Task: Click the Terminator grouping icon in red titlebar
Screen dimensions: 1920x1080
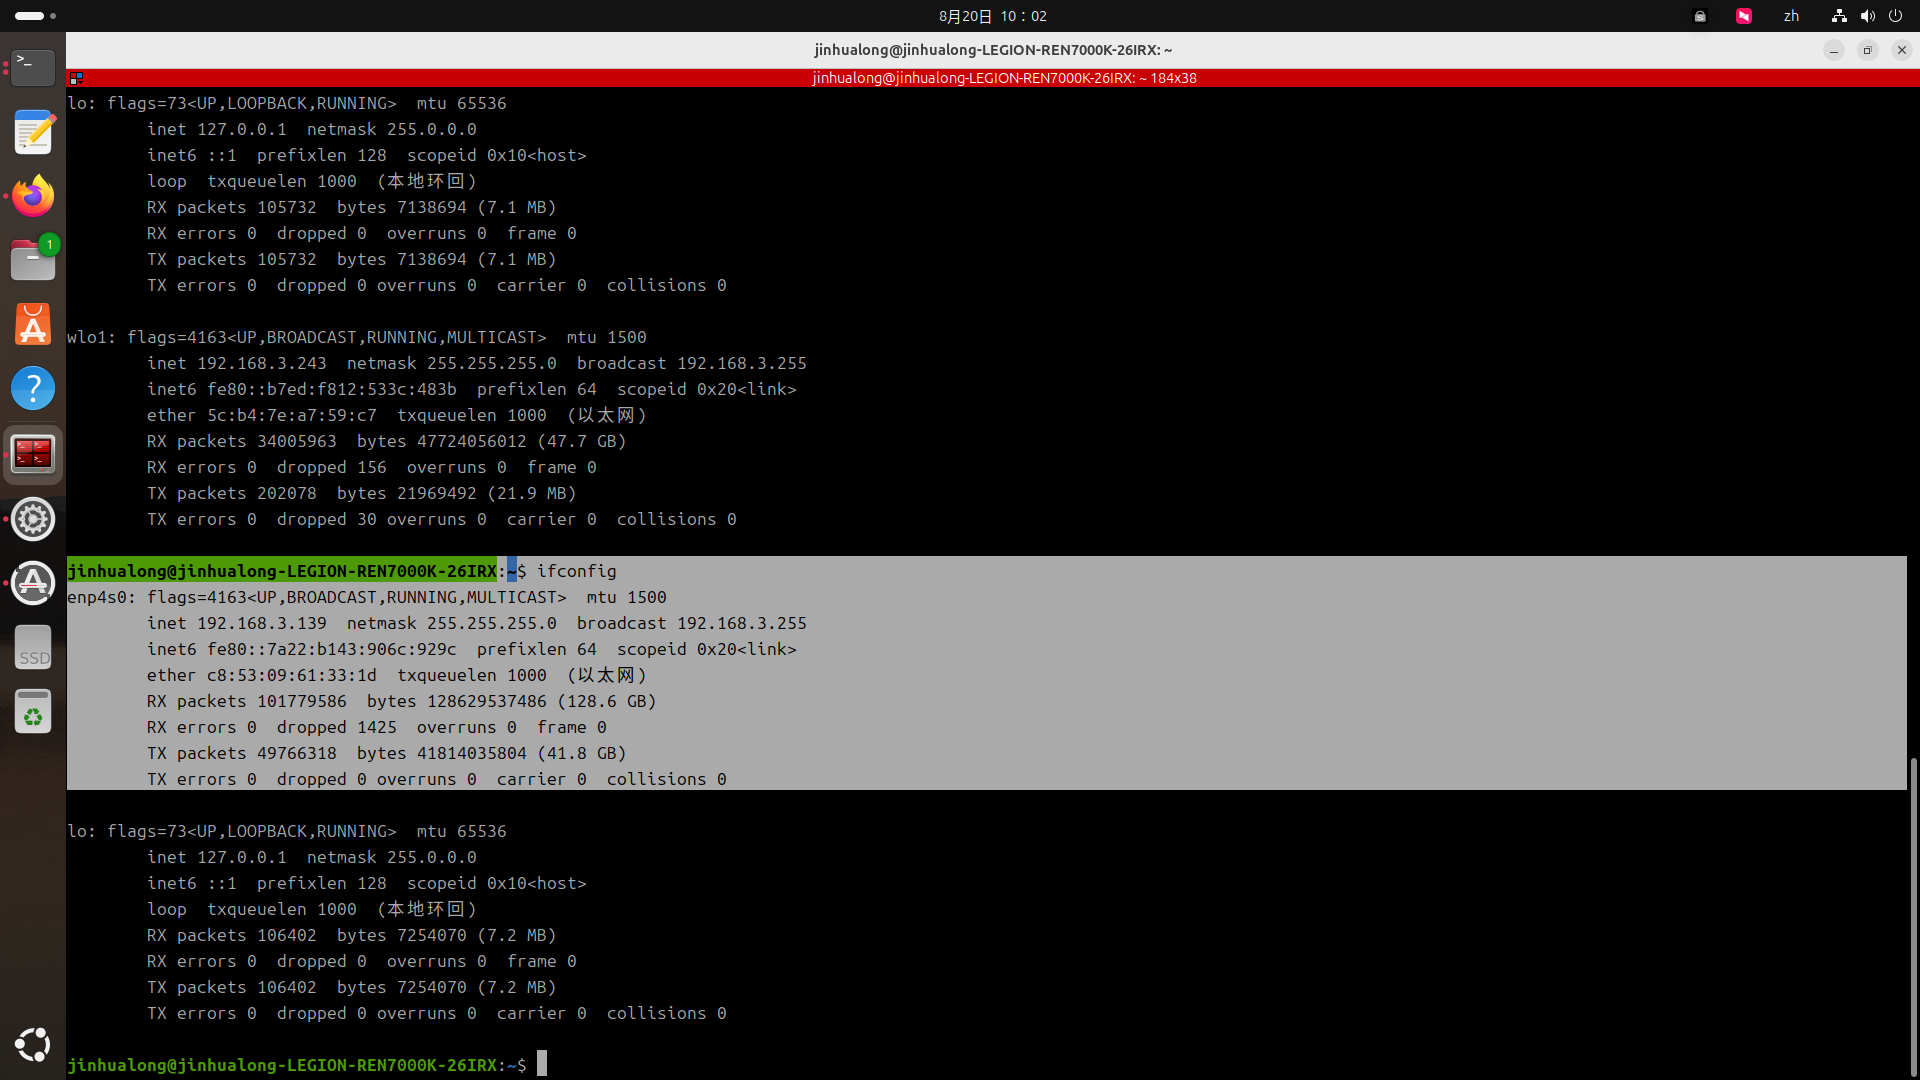Action: (x=76, y=78)
